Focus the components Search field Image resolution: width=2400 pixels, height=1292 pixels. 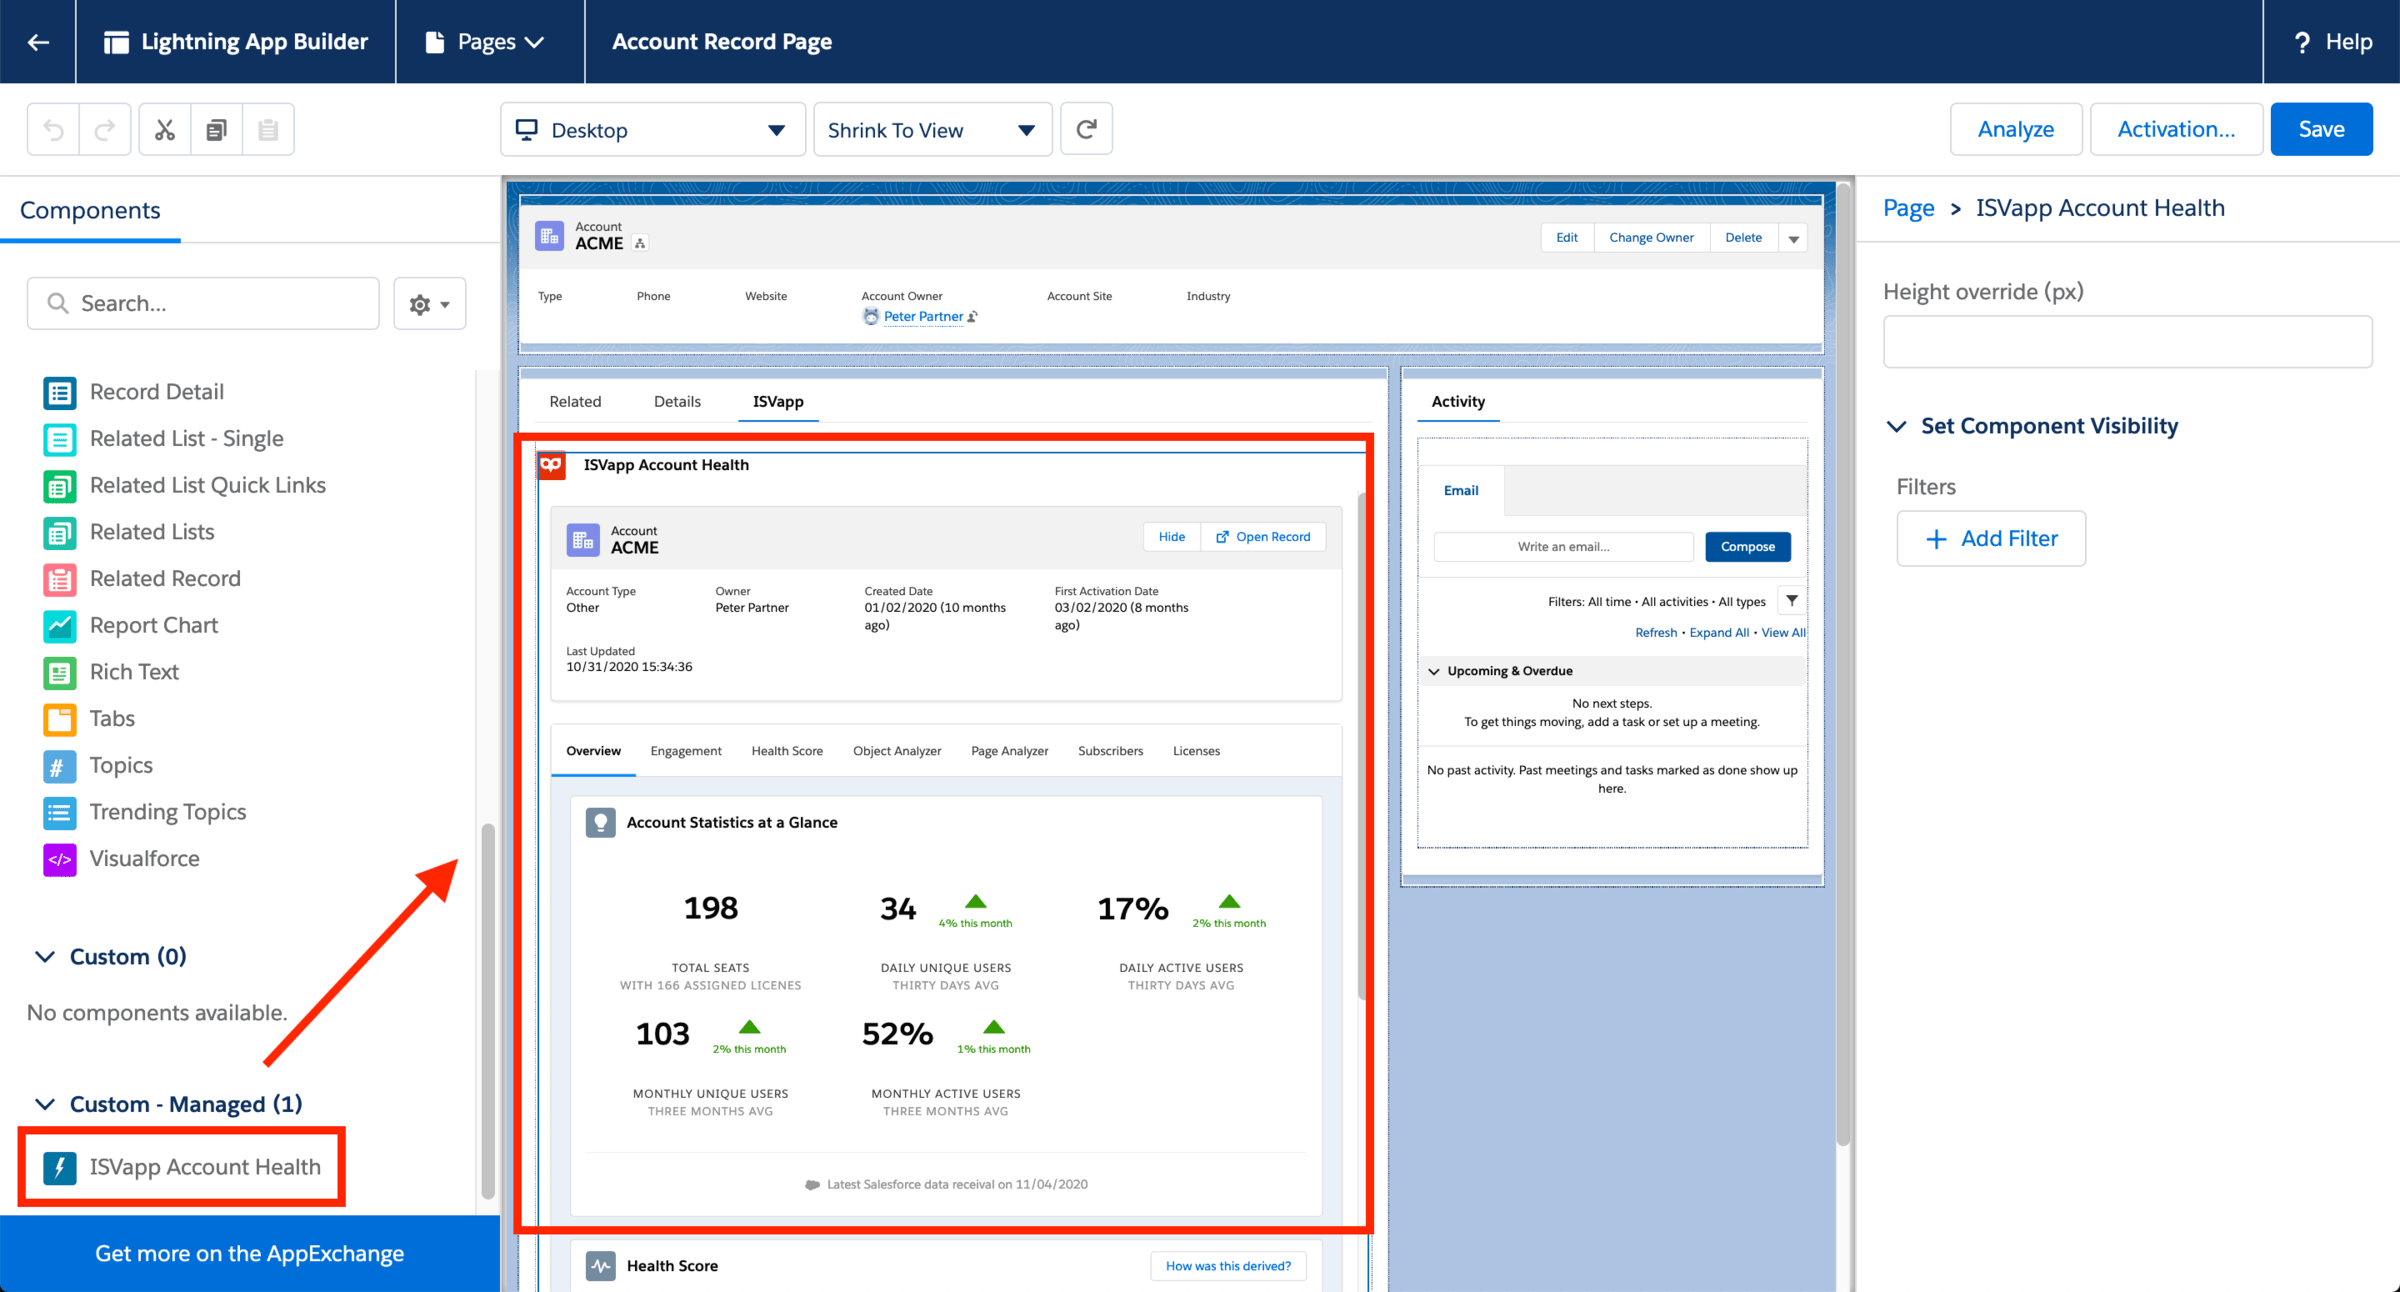(204, 304)
